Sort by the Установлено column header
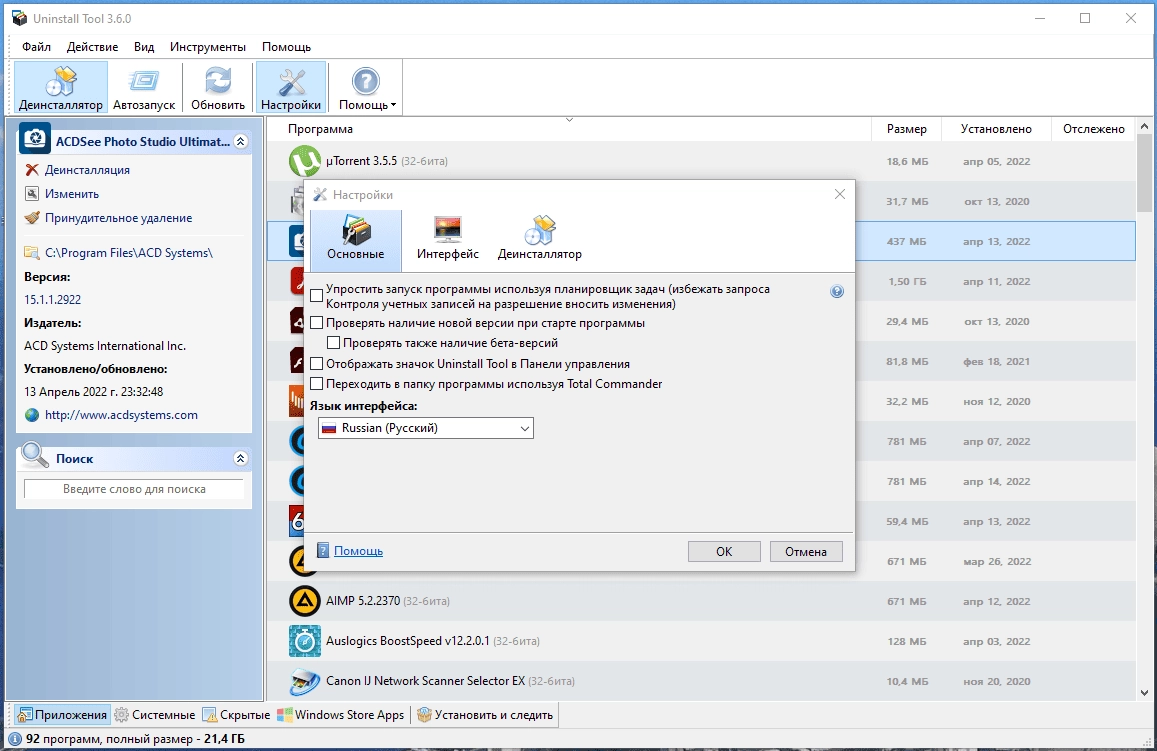This screenshot has height=751, width=1157. [x=996, y=129]
